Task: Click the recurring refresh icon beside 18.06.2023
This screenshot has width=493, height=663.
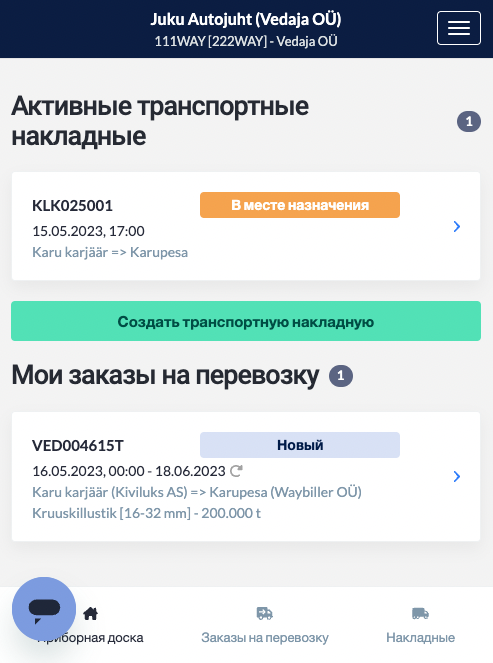Action: point(236,471)
